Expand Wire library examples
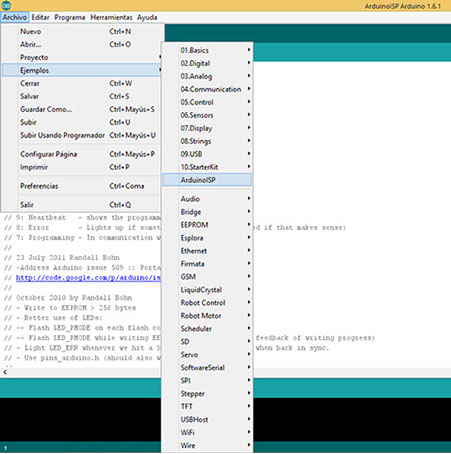Viewport: 451px width, 454px height. 207,446
